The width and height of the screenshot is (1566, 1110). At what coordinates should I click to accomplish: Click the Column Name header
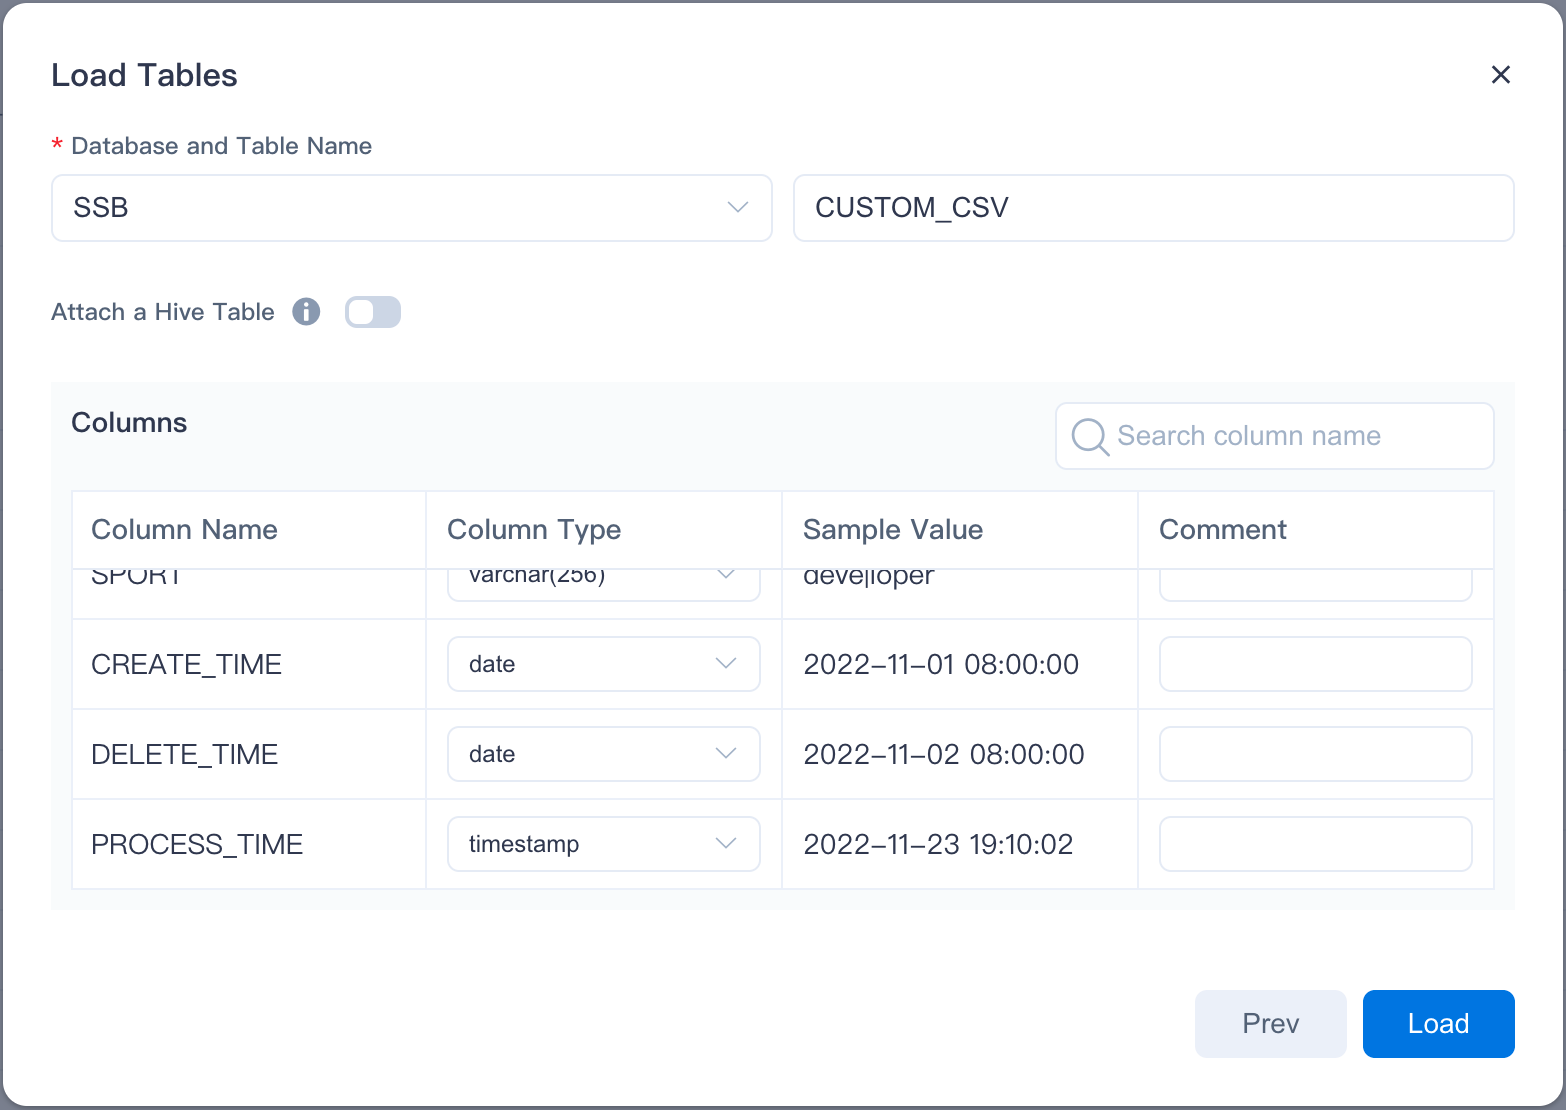pyautogui.click(x=185, y=530)
